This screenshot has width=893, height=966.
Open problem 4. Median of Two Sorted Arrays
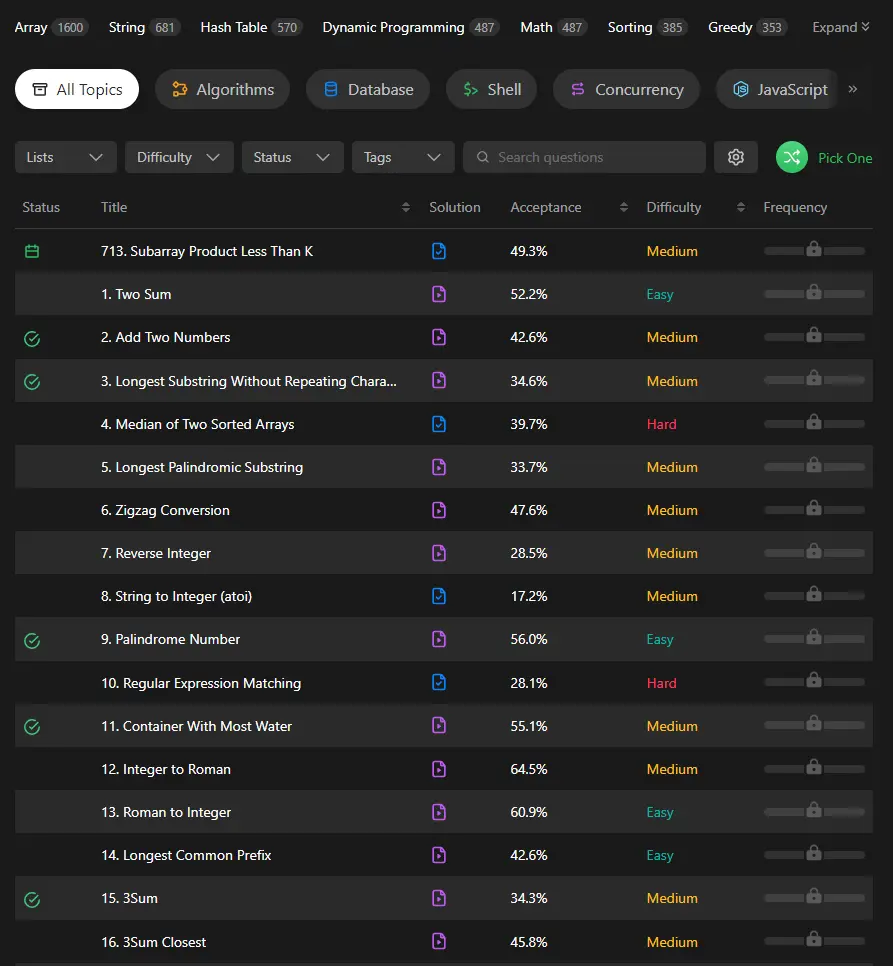point(198,424)
